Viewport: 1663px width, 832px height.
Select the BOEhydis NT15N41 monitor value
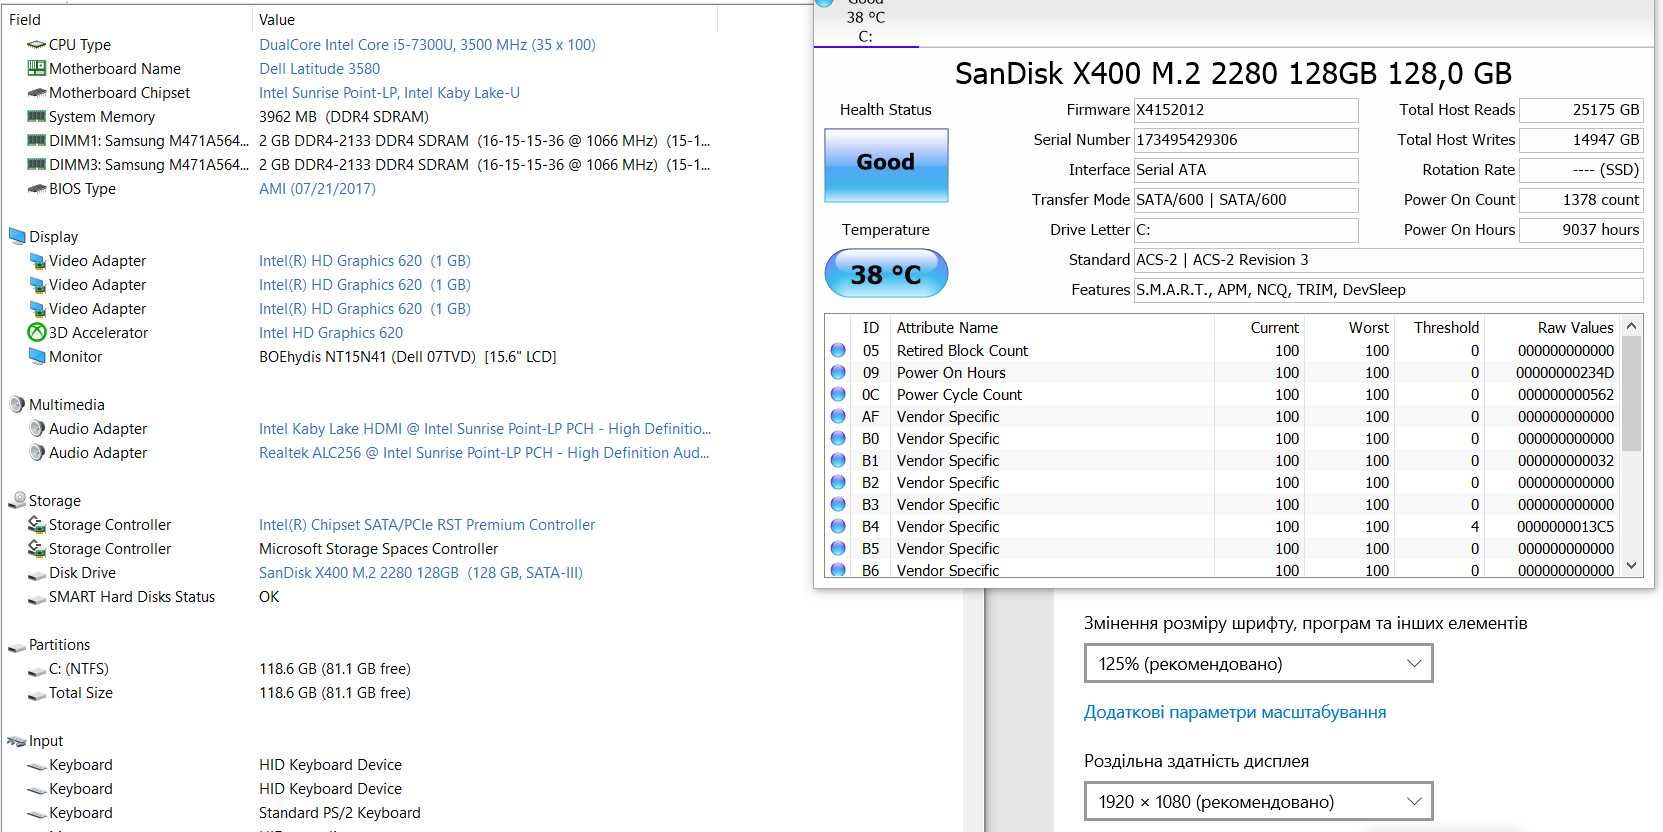tap(407, 357)
